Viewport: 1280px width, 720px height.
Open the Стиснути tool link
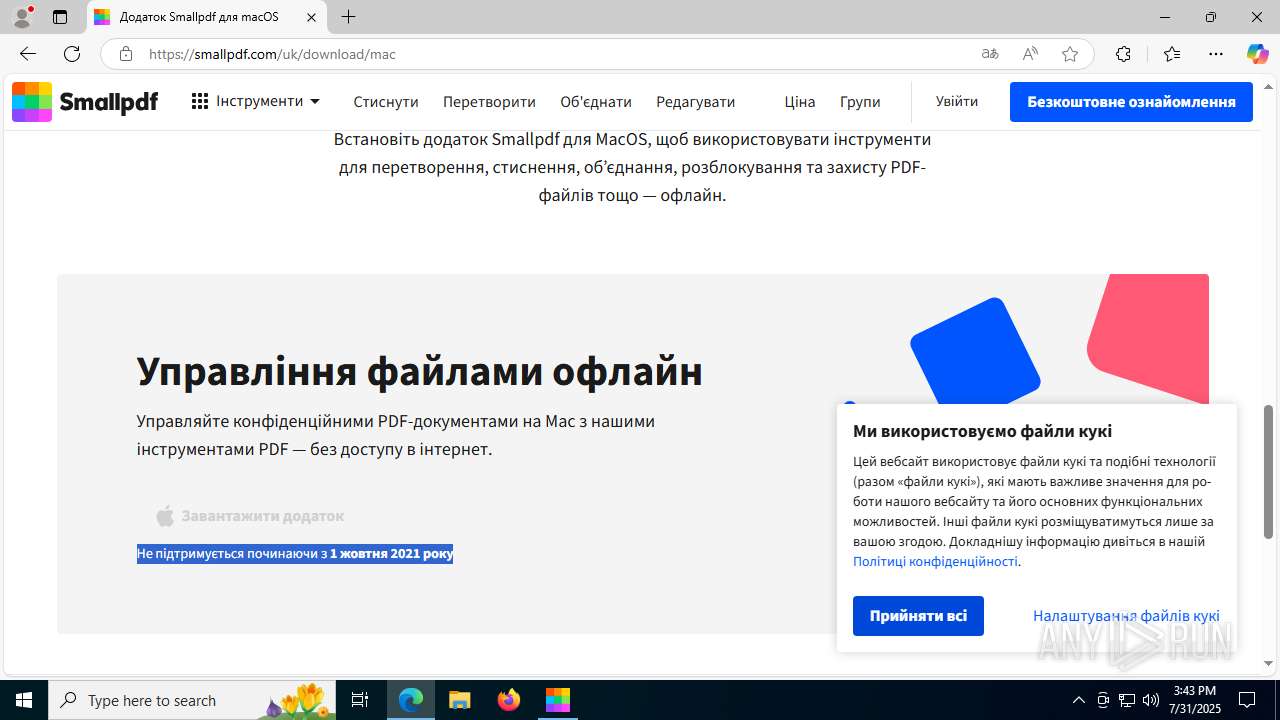pyautogui.click(x=386, y=102)
